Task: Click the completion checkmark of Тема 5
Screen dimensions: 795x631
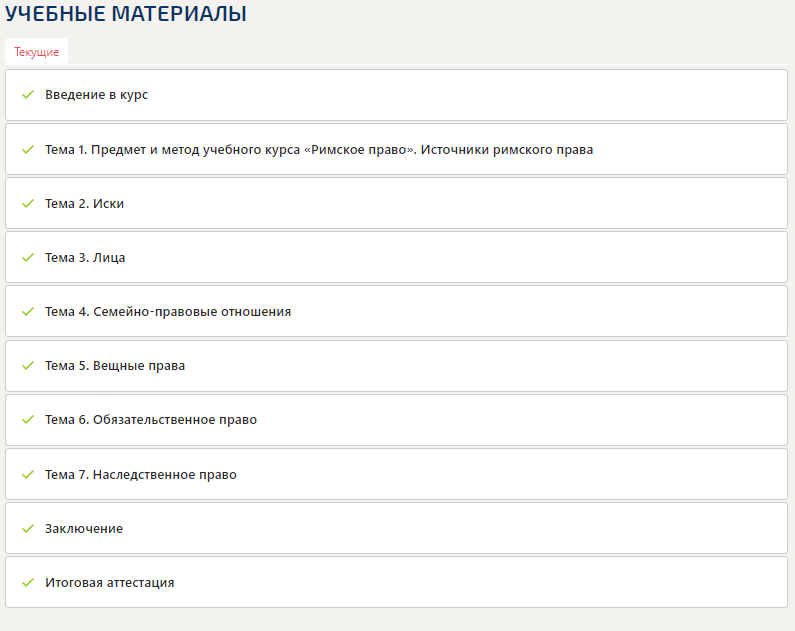Action: (x=28, y=365)
